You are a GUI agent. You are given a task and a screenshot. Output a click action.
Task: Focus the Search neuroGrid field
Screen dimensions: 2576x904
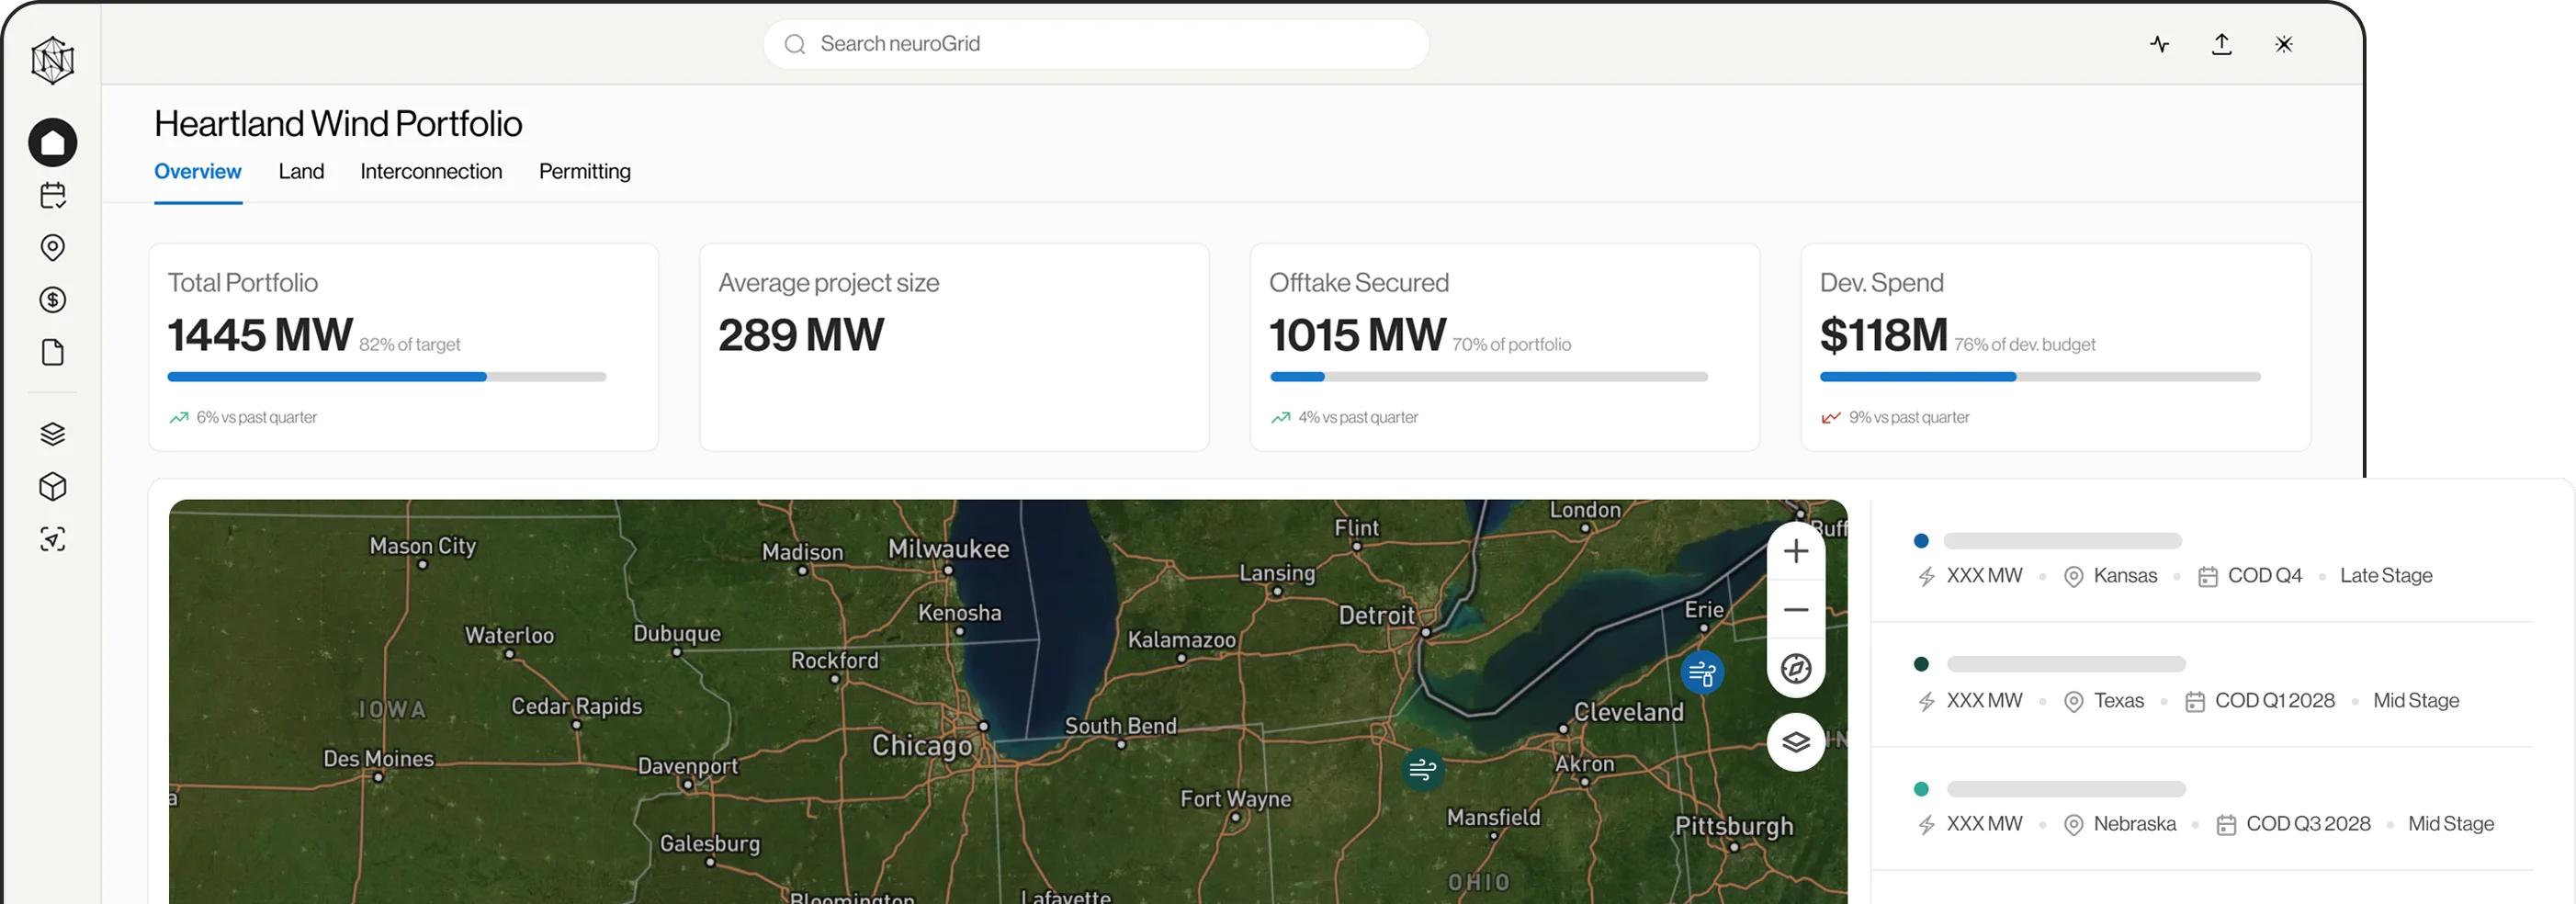coord(1096,44)
